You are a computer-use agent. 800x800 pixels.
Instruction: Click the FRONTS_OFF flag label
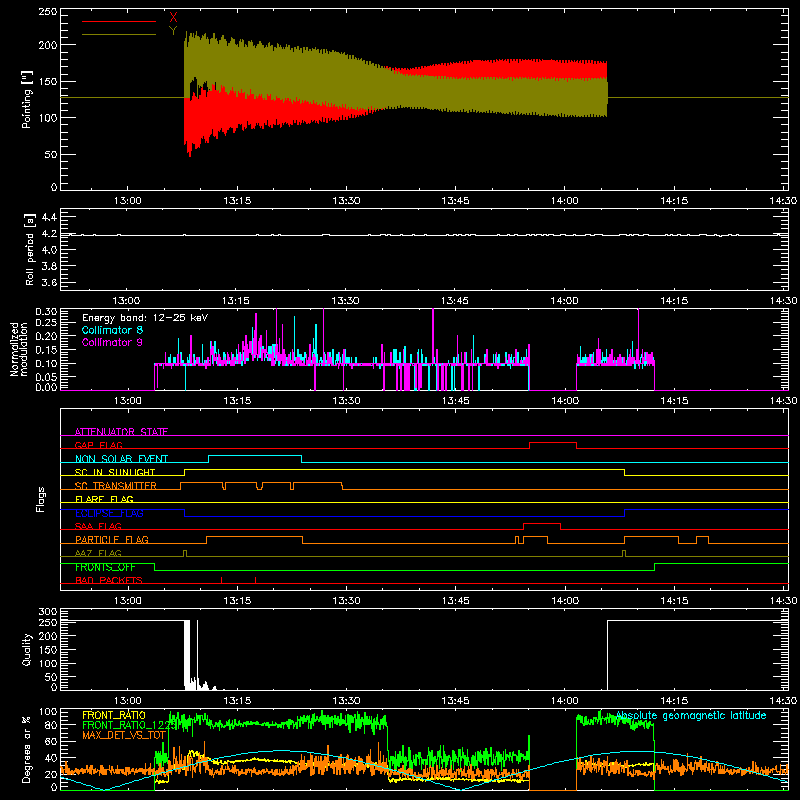point(105,567)
